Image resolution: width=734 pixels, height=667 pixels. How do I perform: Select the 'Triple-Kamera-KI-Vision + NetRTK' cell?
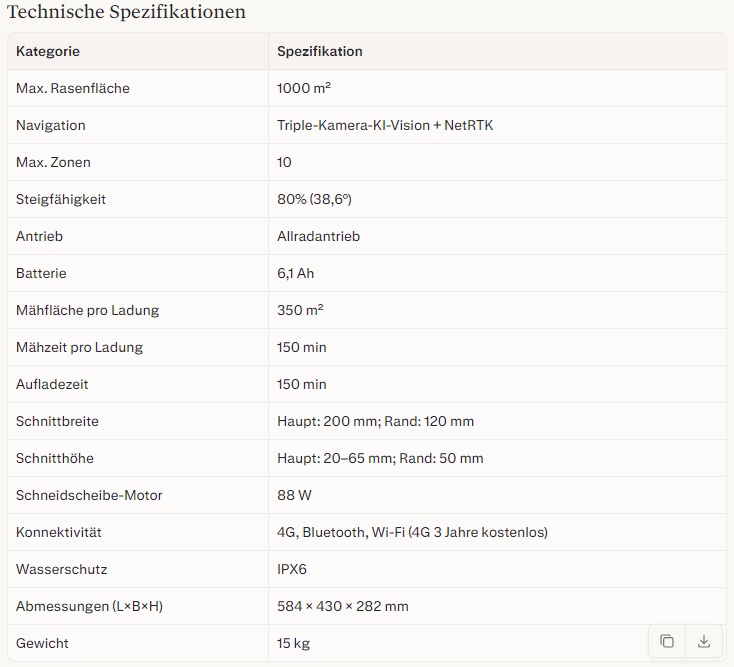point(385,125)
